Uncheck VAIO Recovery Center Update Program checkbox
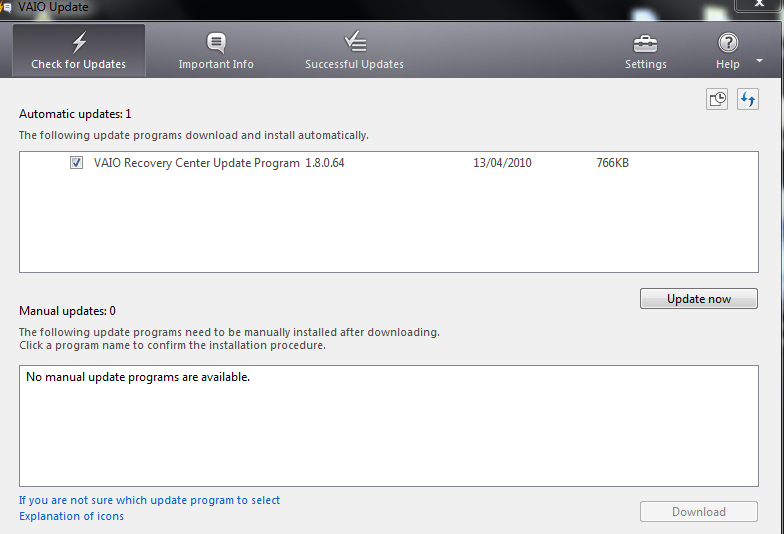 tap(76, 162)
